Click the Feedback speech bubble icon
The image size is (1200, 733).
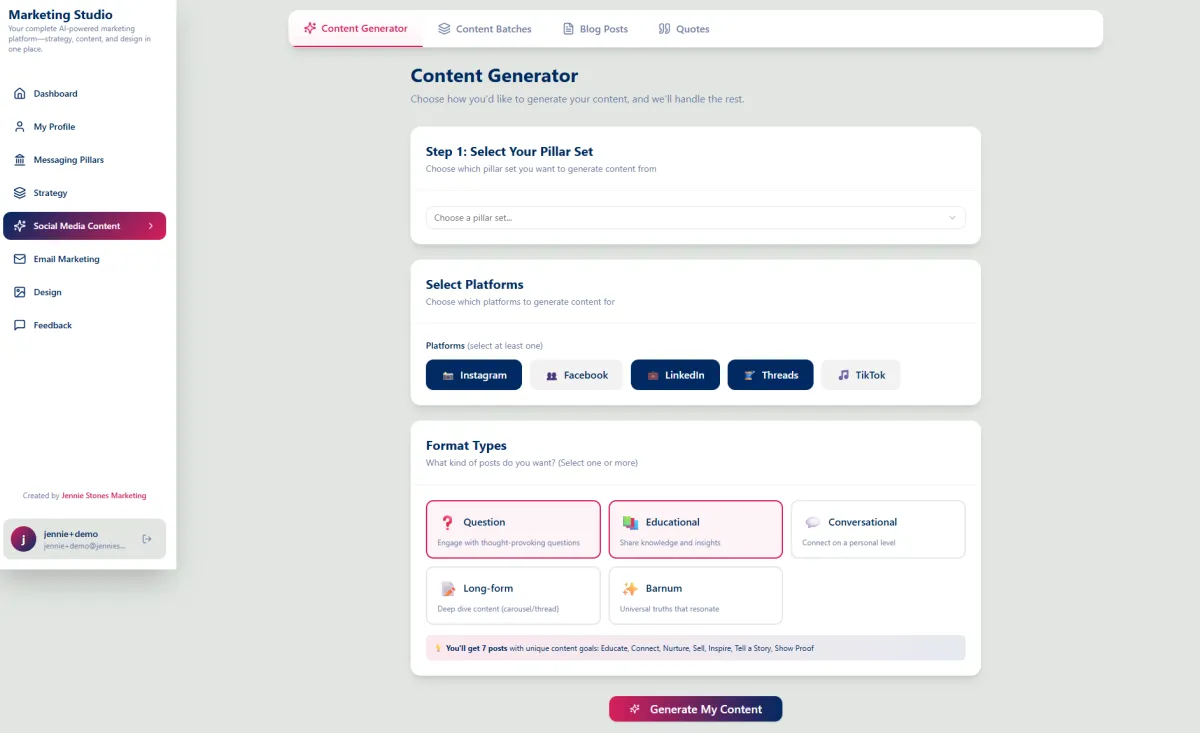20,325
